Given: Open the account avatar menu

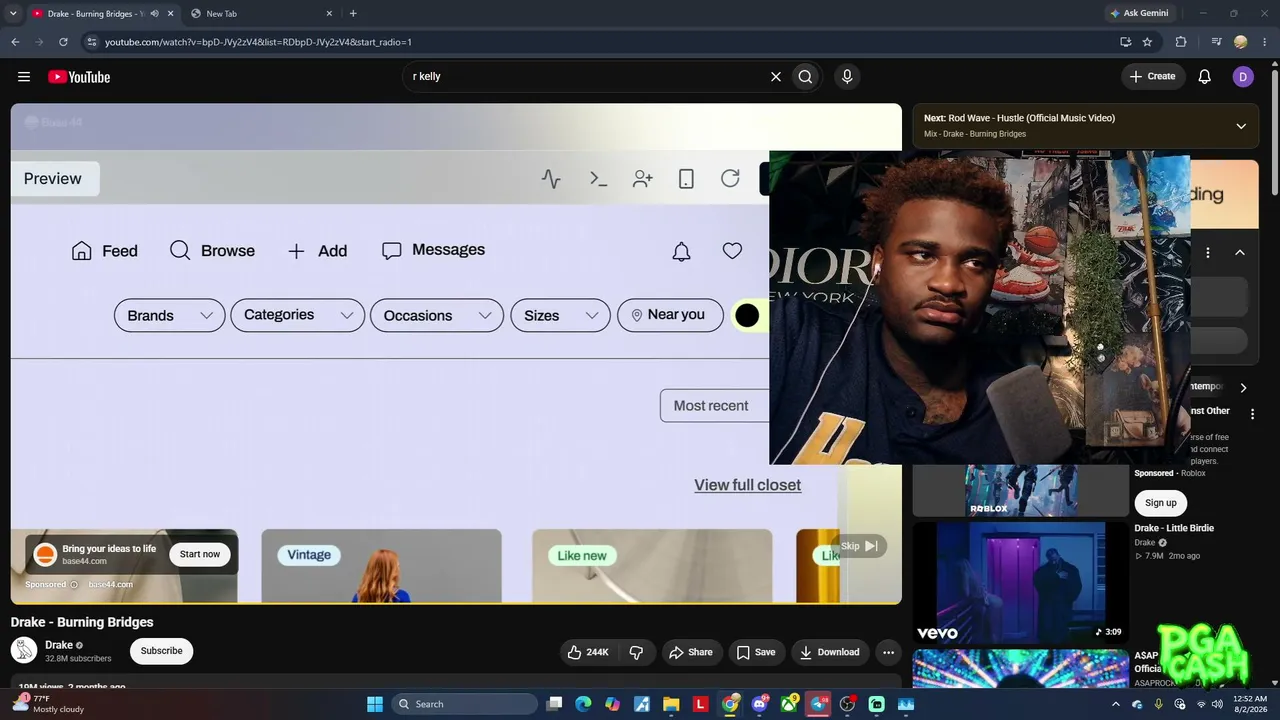Looking at the screenshot, I should tap(1243, 77).
